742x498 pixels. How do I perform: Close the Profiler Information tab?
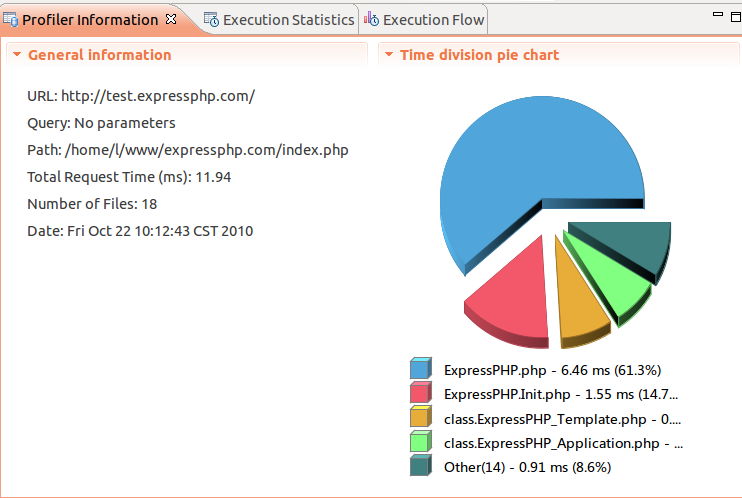[171, 19]
